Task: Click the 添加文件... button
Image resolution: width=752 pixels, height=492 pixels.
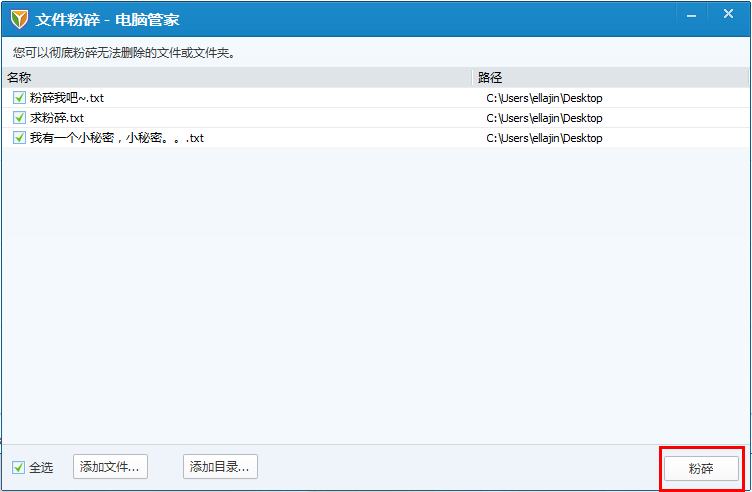Action: (x=110, y=467)
